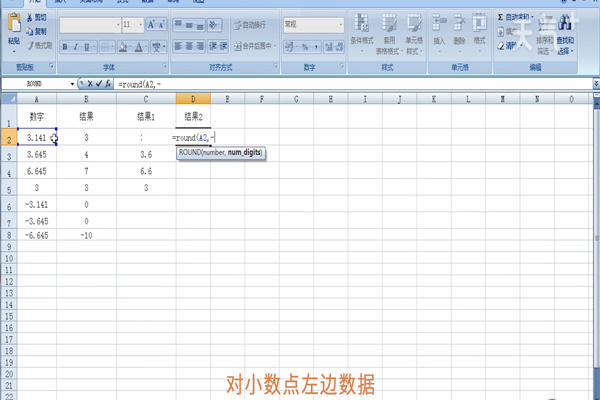600x400 pixels.
Task: Cancel formula entry with the X
Action: point(90,83)
